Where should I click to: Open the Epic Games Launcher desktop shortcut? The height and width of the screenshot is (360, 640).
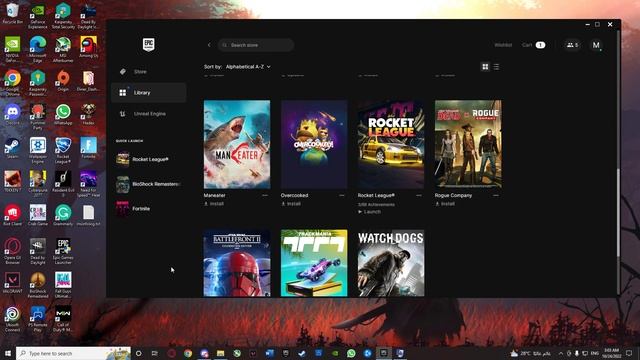tap(63, 251)
